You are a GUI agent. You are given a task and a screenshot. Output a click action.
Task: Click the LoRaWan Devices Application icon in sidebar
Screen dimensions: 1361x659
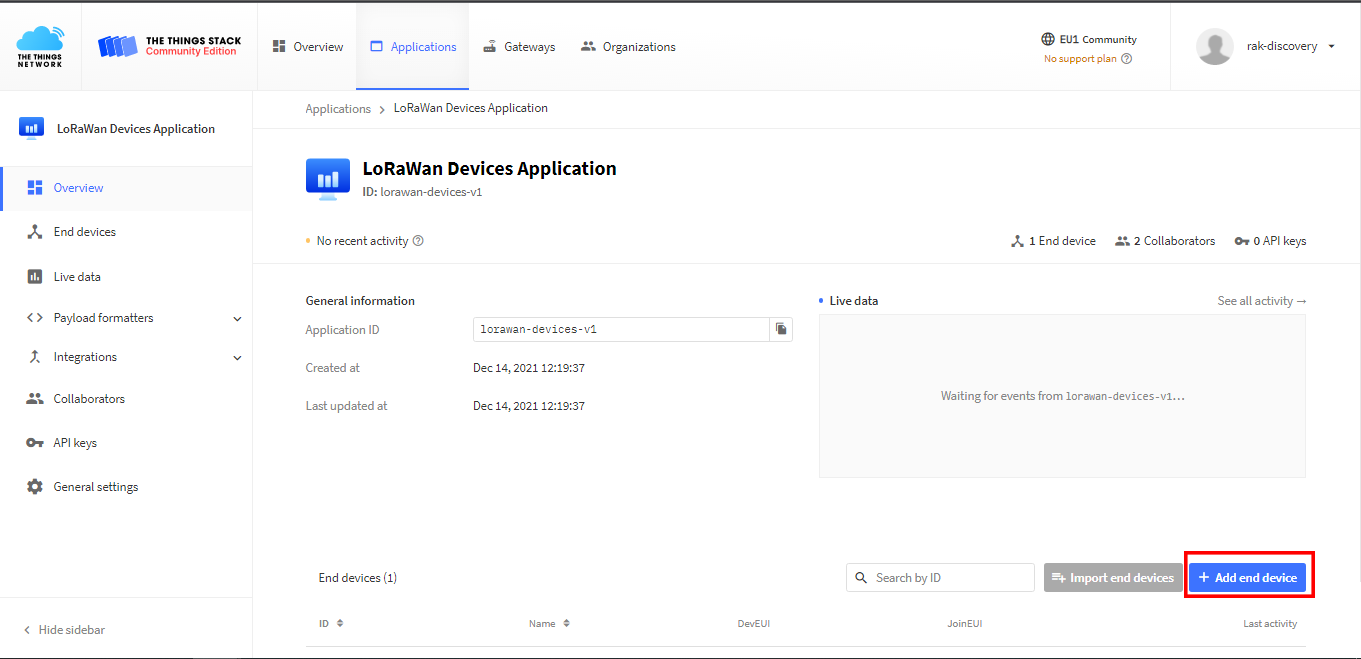click(x=31, y=128)
